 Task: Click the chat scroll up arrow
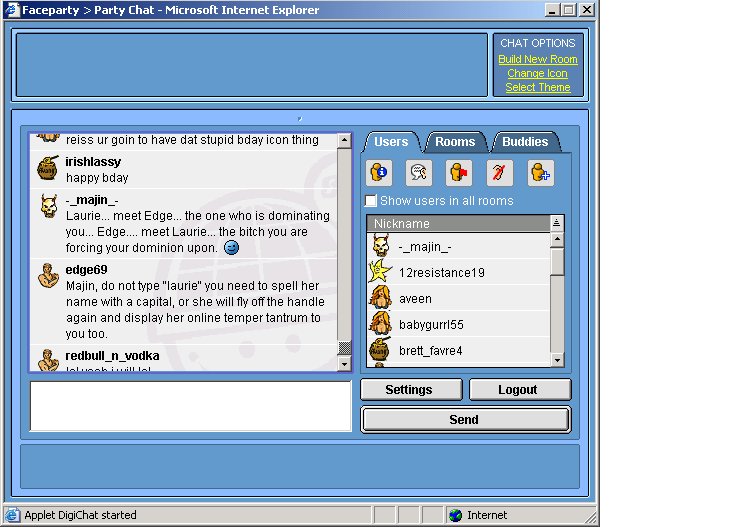(x=344, y=140)
